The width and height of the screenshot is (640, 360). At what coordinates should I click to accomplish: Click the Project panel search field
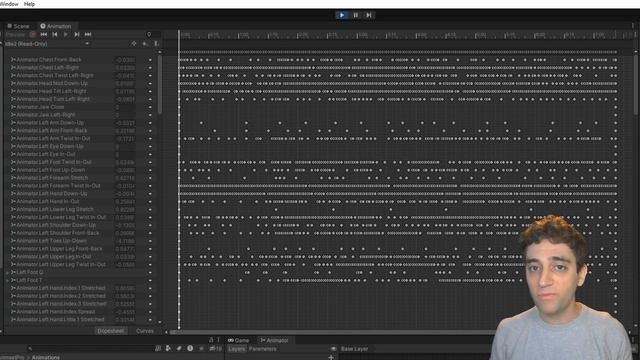pos(90,349)
